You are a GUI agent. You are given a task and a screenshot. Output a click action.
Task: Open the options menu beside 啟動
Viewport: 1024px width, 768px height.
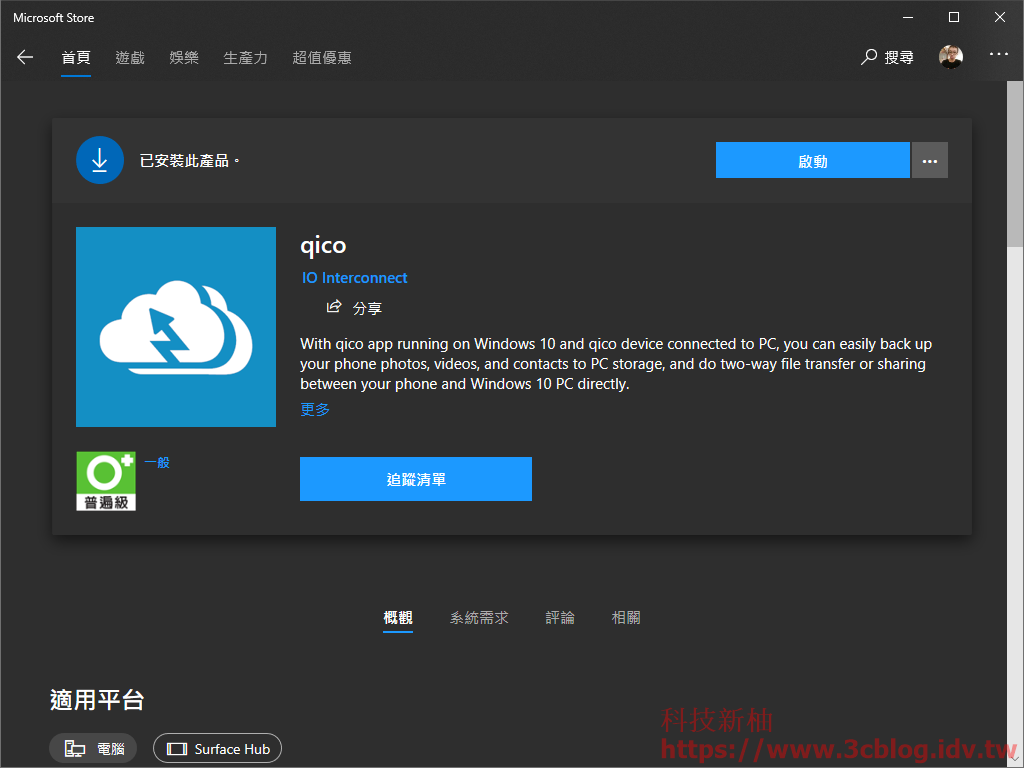[929, 160]
